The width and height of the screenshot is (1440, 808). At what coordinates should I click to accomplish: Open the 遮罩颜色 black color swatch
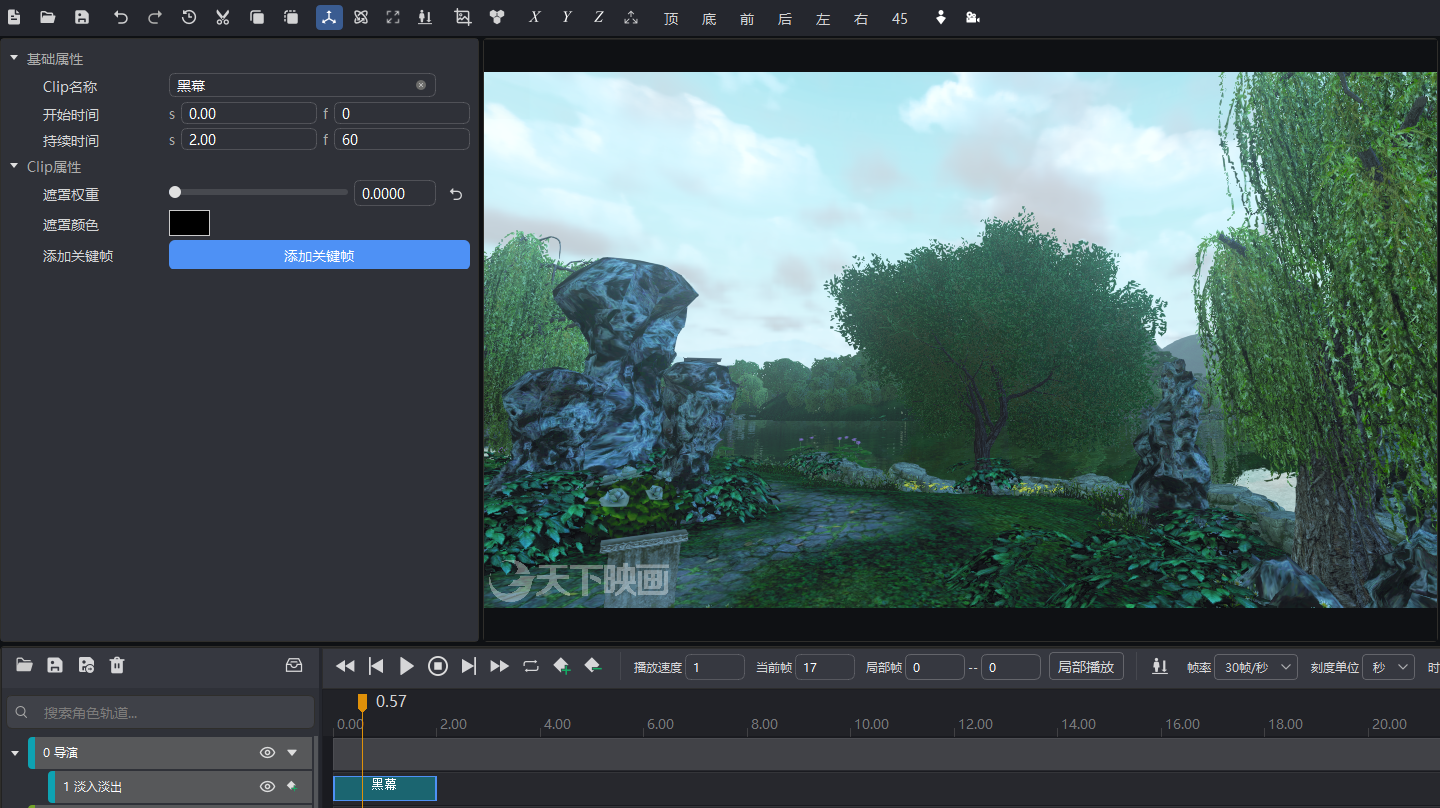pos(189,223)
